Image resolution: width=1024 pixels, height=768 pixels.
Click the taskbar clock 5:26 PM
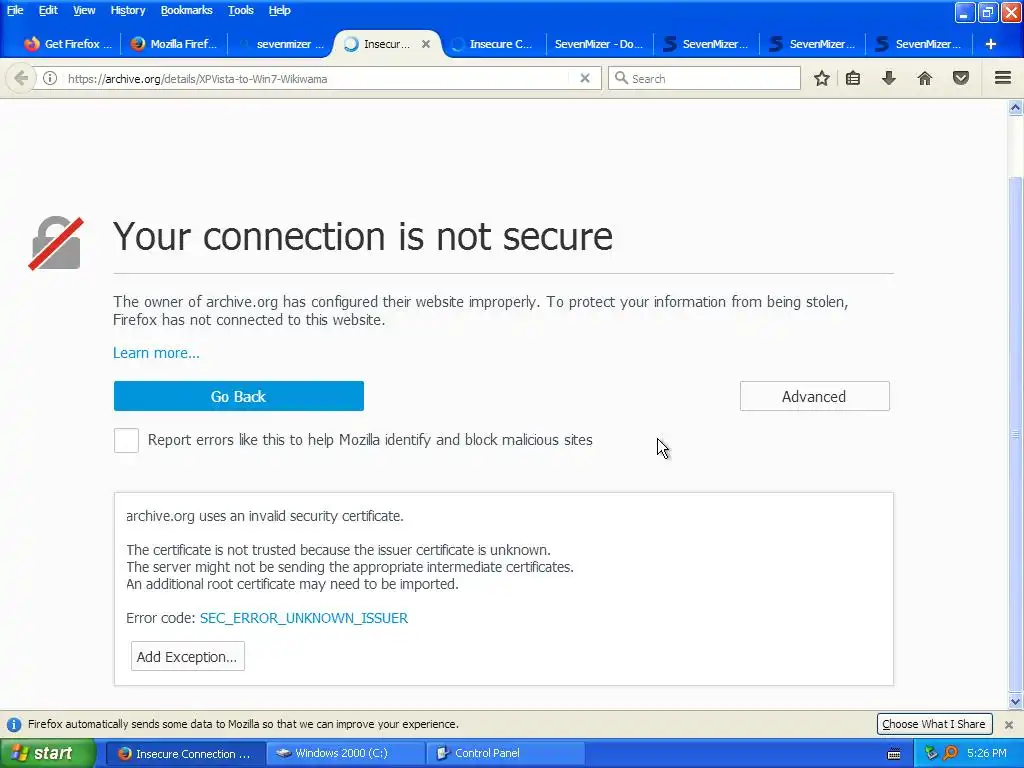pyautogui.click(x=987, y=754)
